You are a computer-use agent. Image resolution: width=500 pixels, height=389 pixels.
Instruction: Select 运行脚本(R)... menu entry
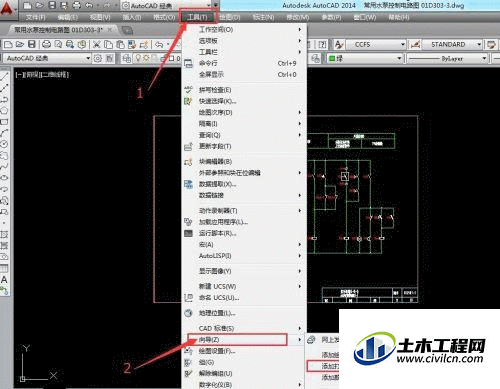click(x=244, y=233)
